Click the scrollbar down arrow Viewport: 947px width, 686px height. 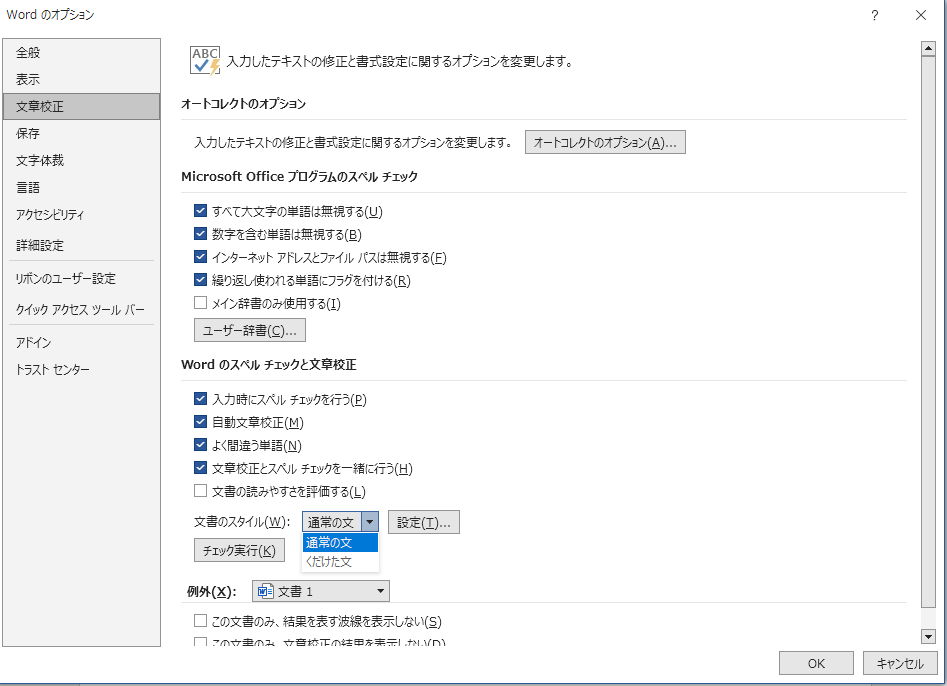point(928,636)
